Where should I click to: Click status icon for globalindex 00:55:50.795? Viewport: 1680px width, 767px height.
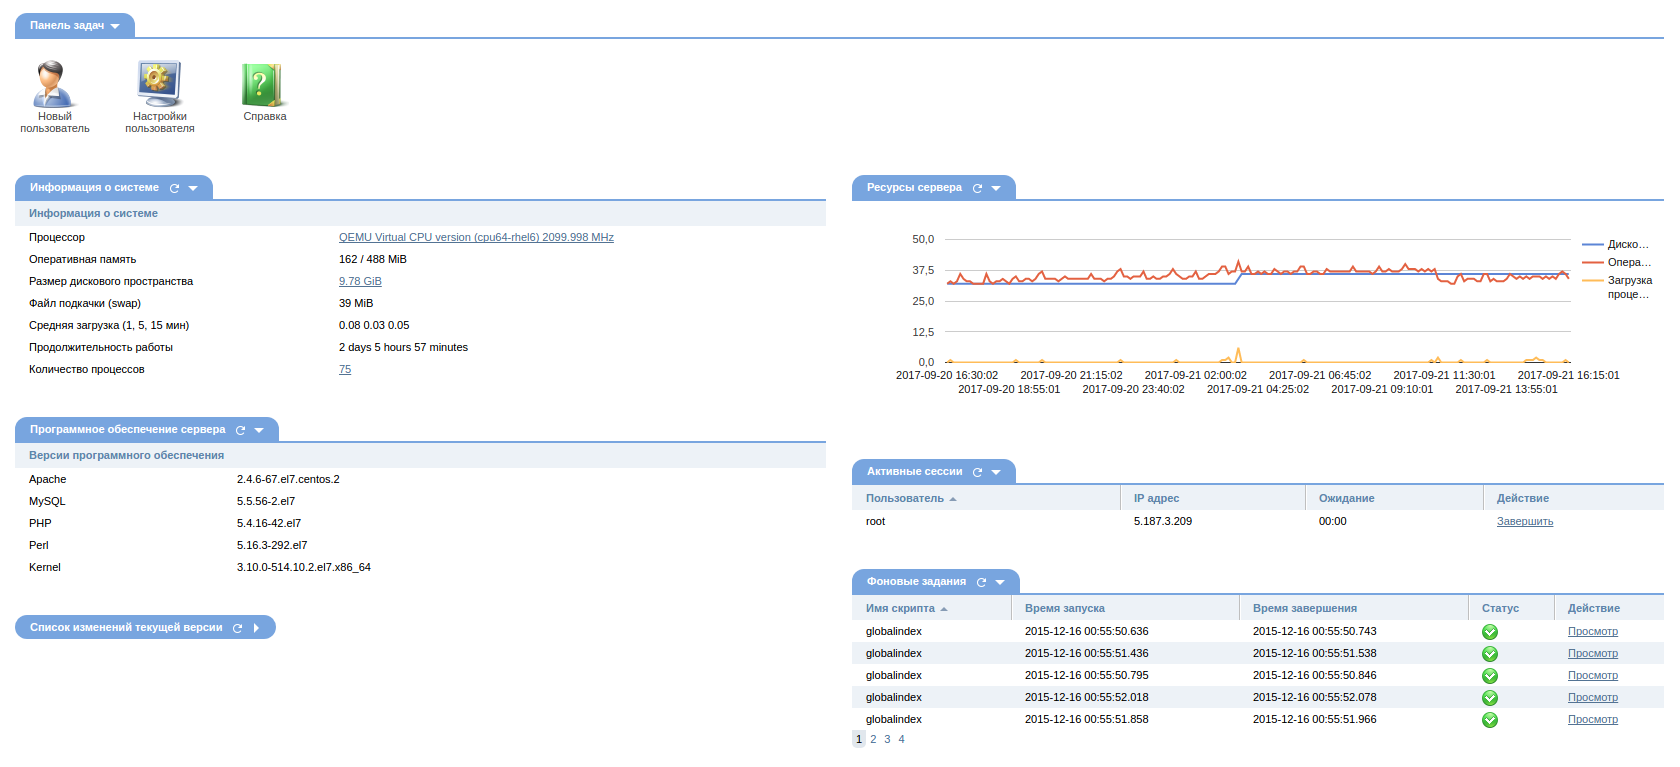tap(1490, 676)
